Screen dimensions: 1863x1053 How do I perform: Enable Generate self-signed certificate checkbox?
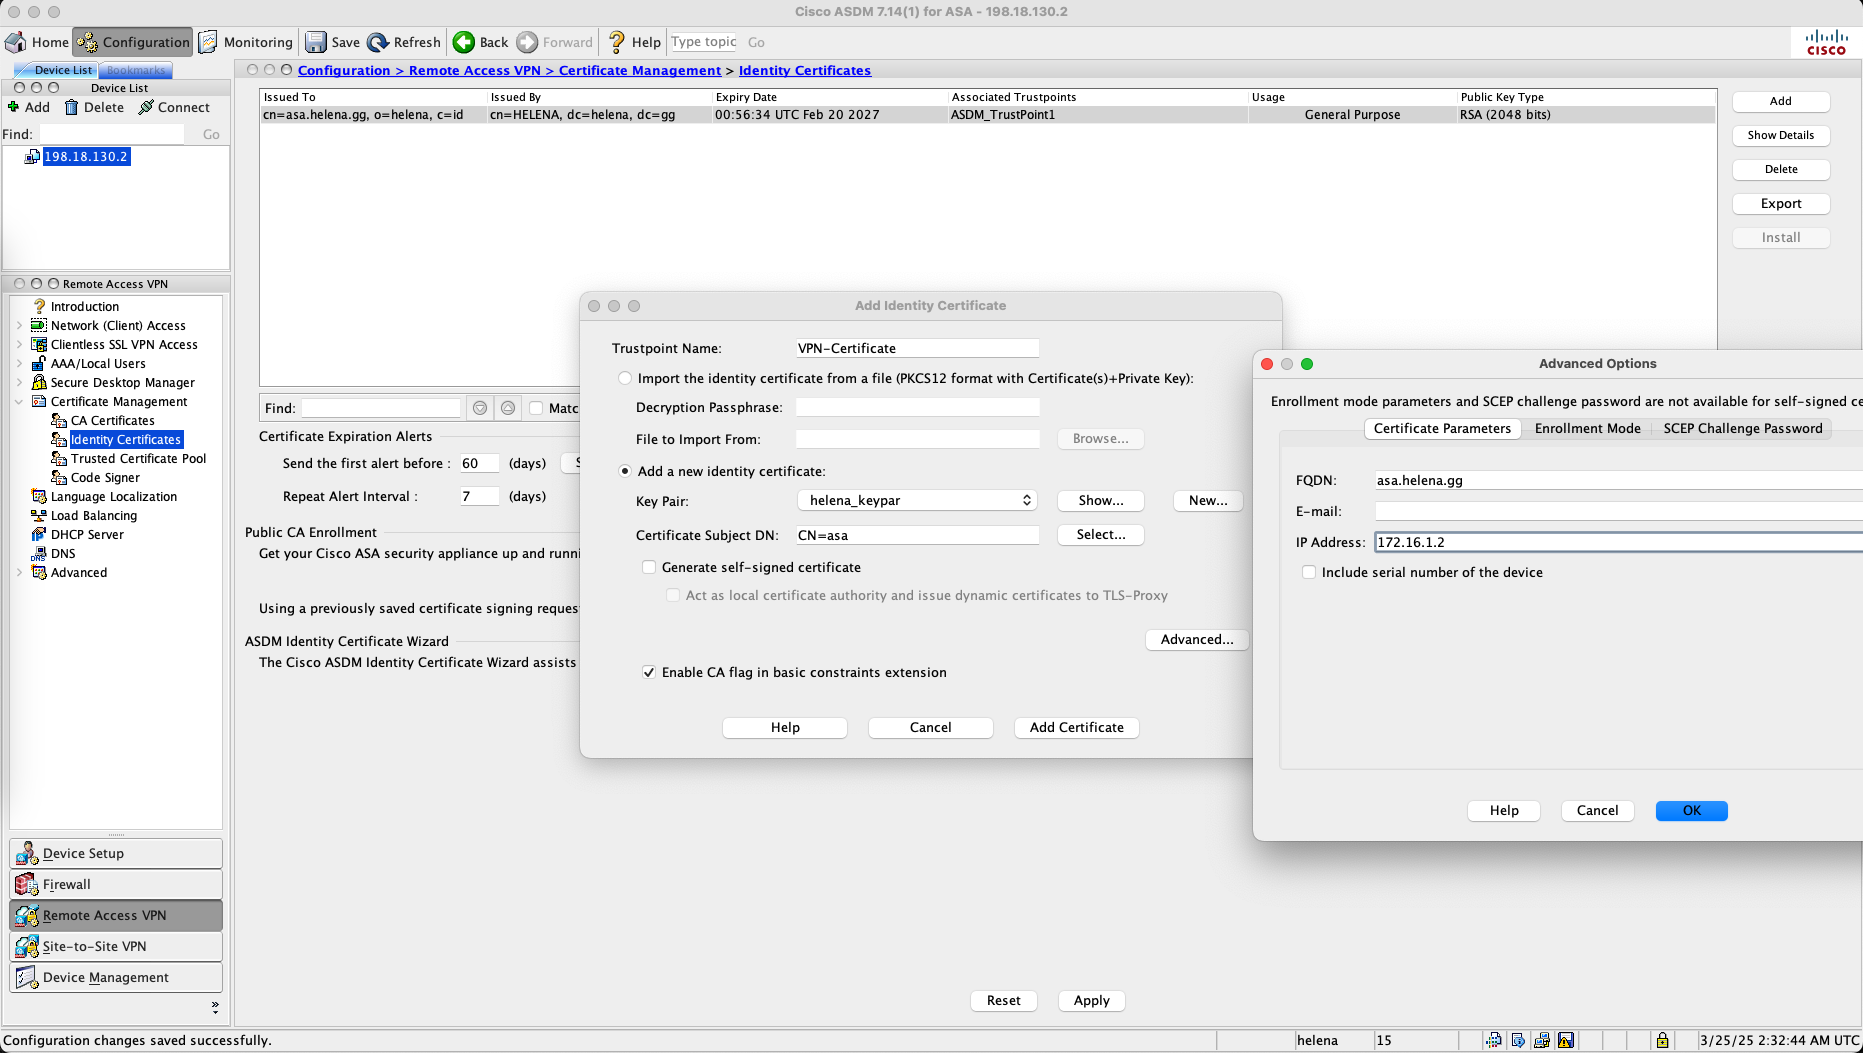pyautogui.click(x=649, y=567)
